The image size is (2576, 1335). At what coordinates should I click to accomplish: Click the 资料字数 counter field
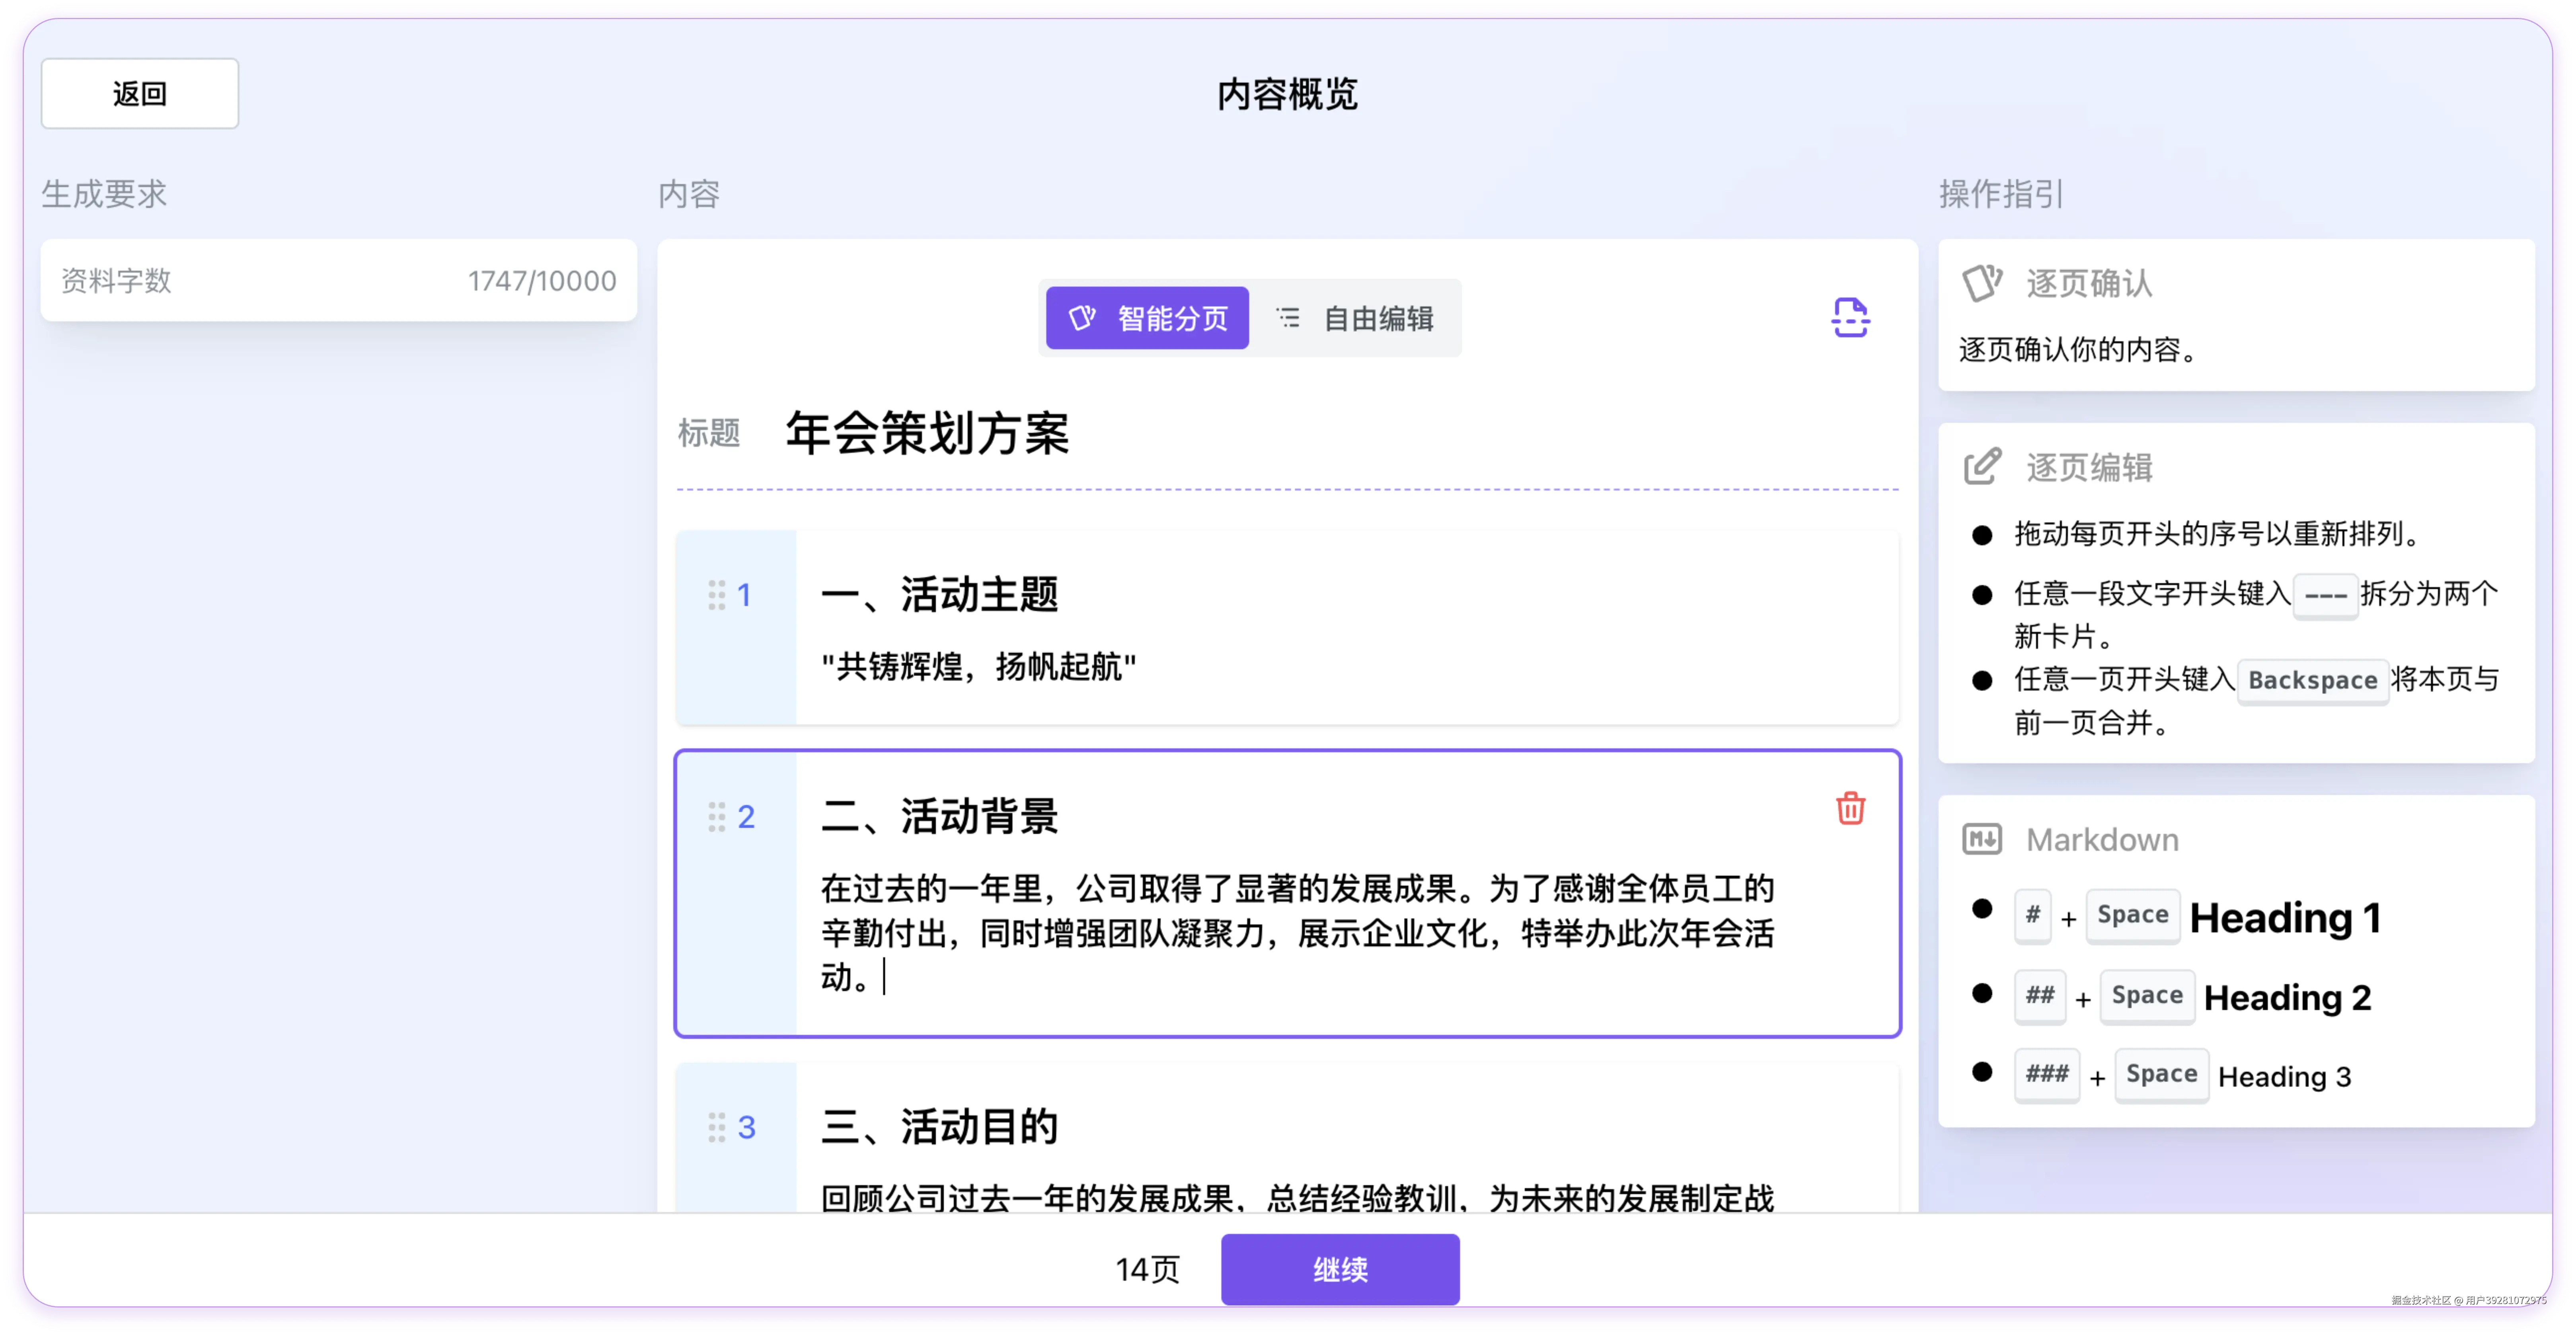tap(338, 280)
